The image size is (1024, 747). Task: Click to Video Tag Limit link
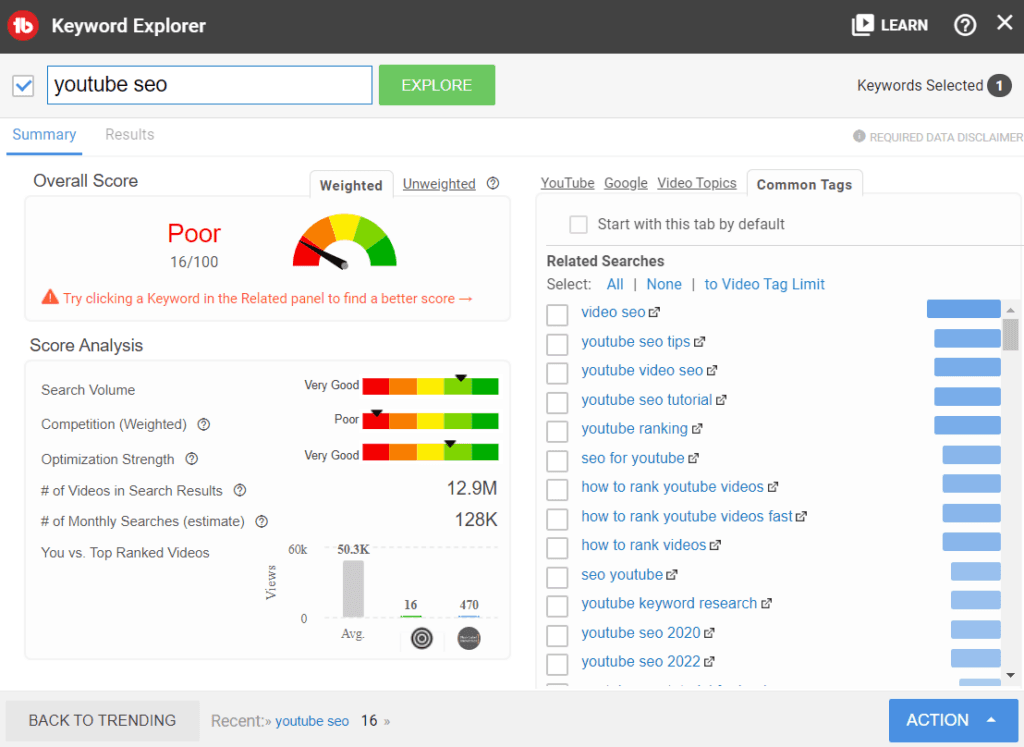765,285
